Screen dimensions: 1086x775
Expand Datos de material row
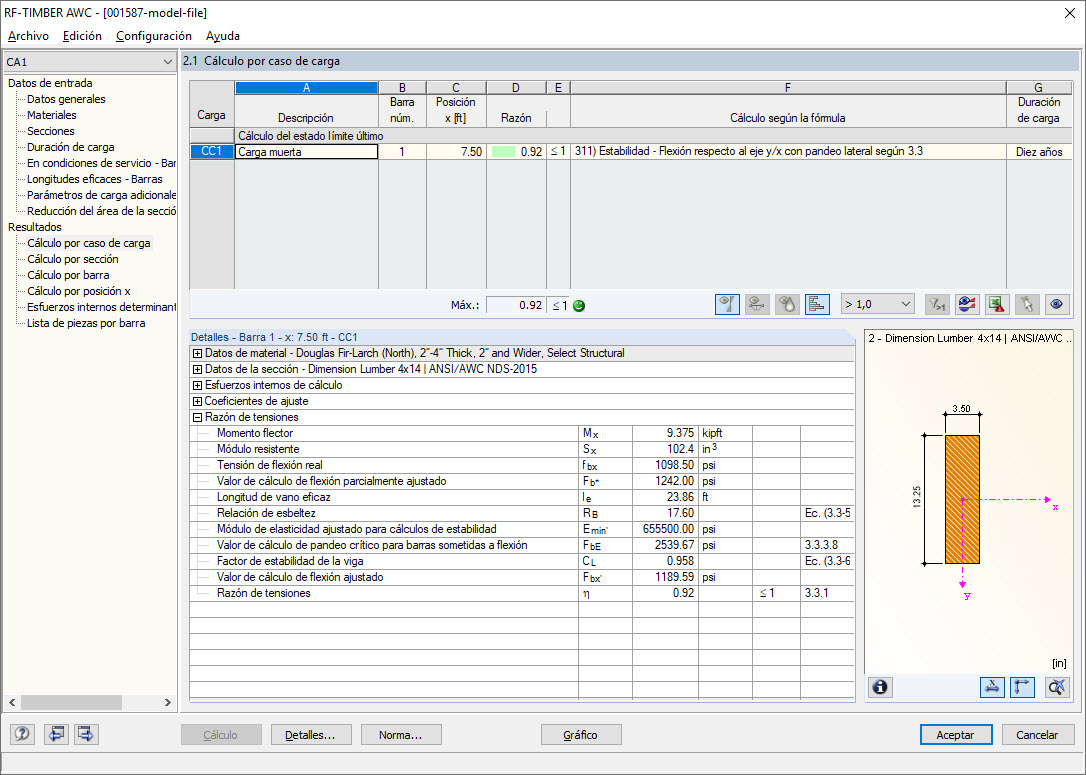(x=197, y=353)
